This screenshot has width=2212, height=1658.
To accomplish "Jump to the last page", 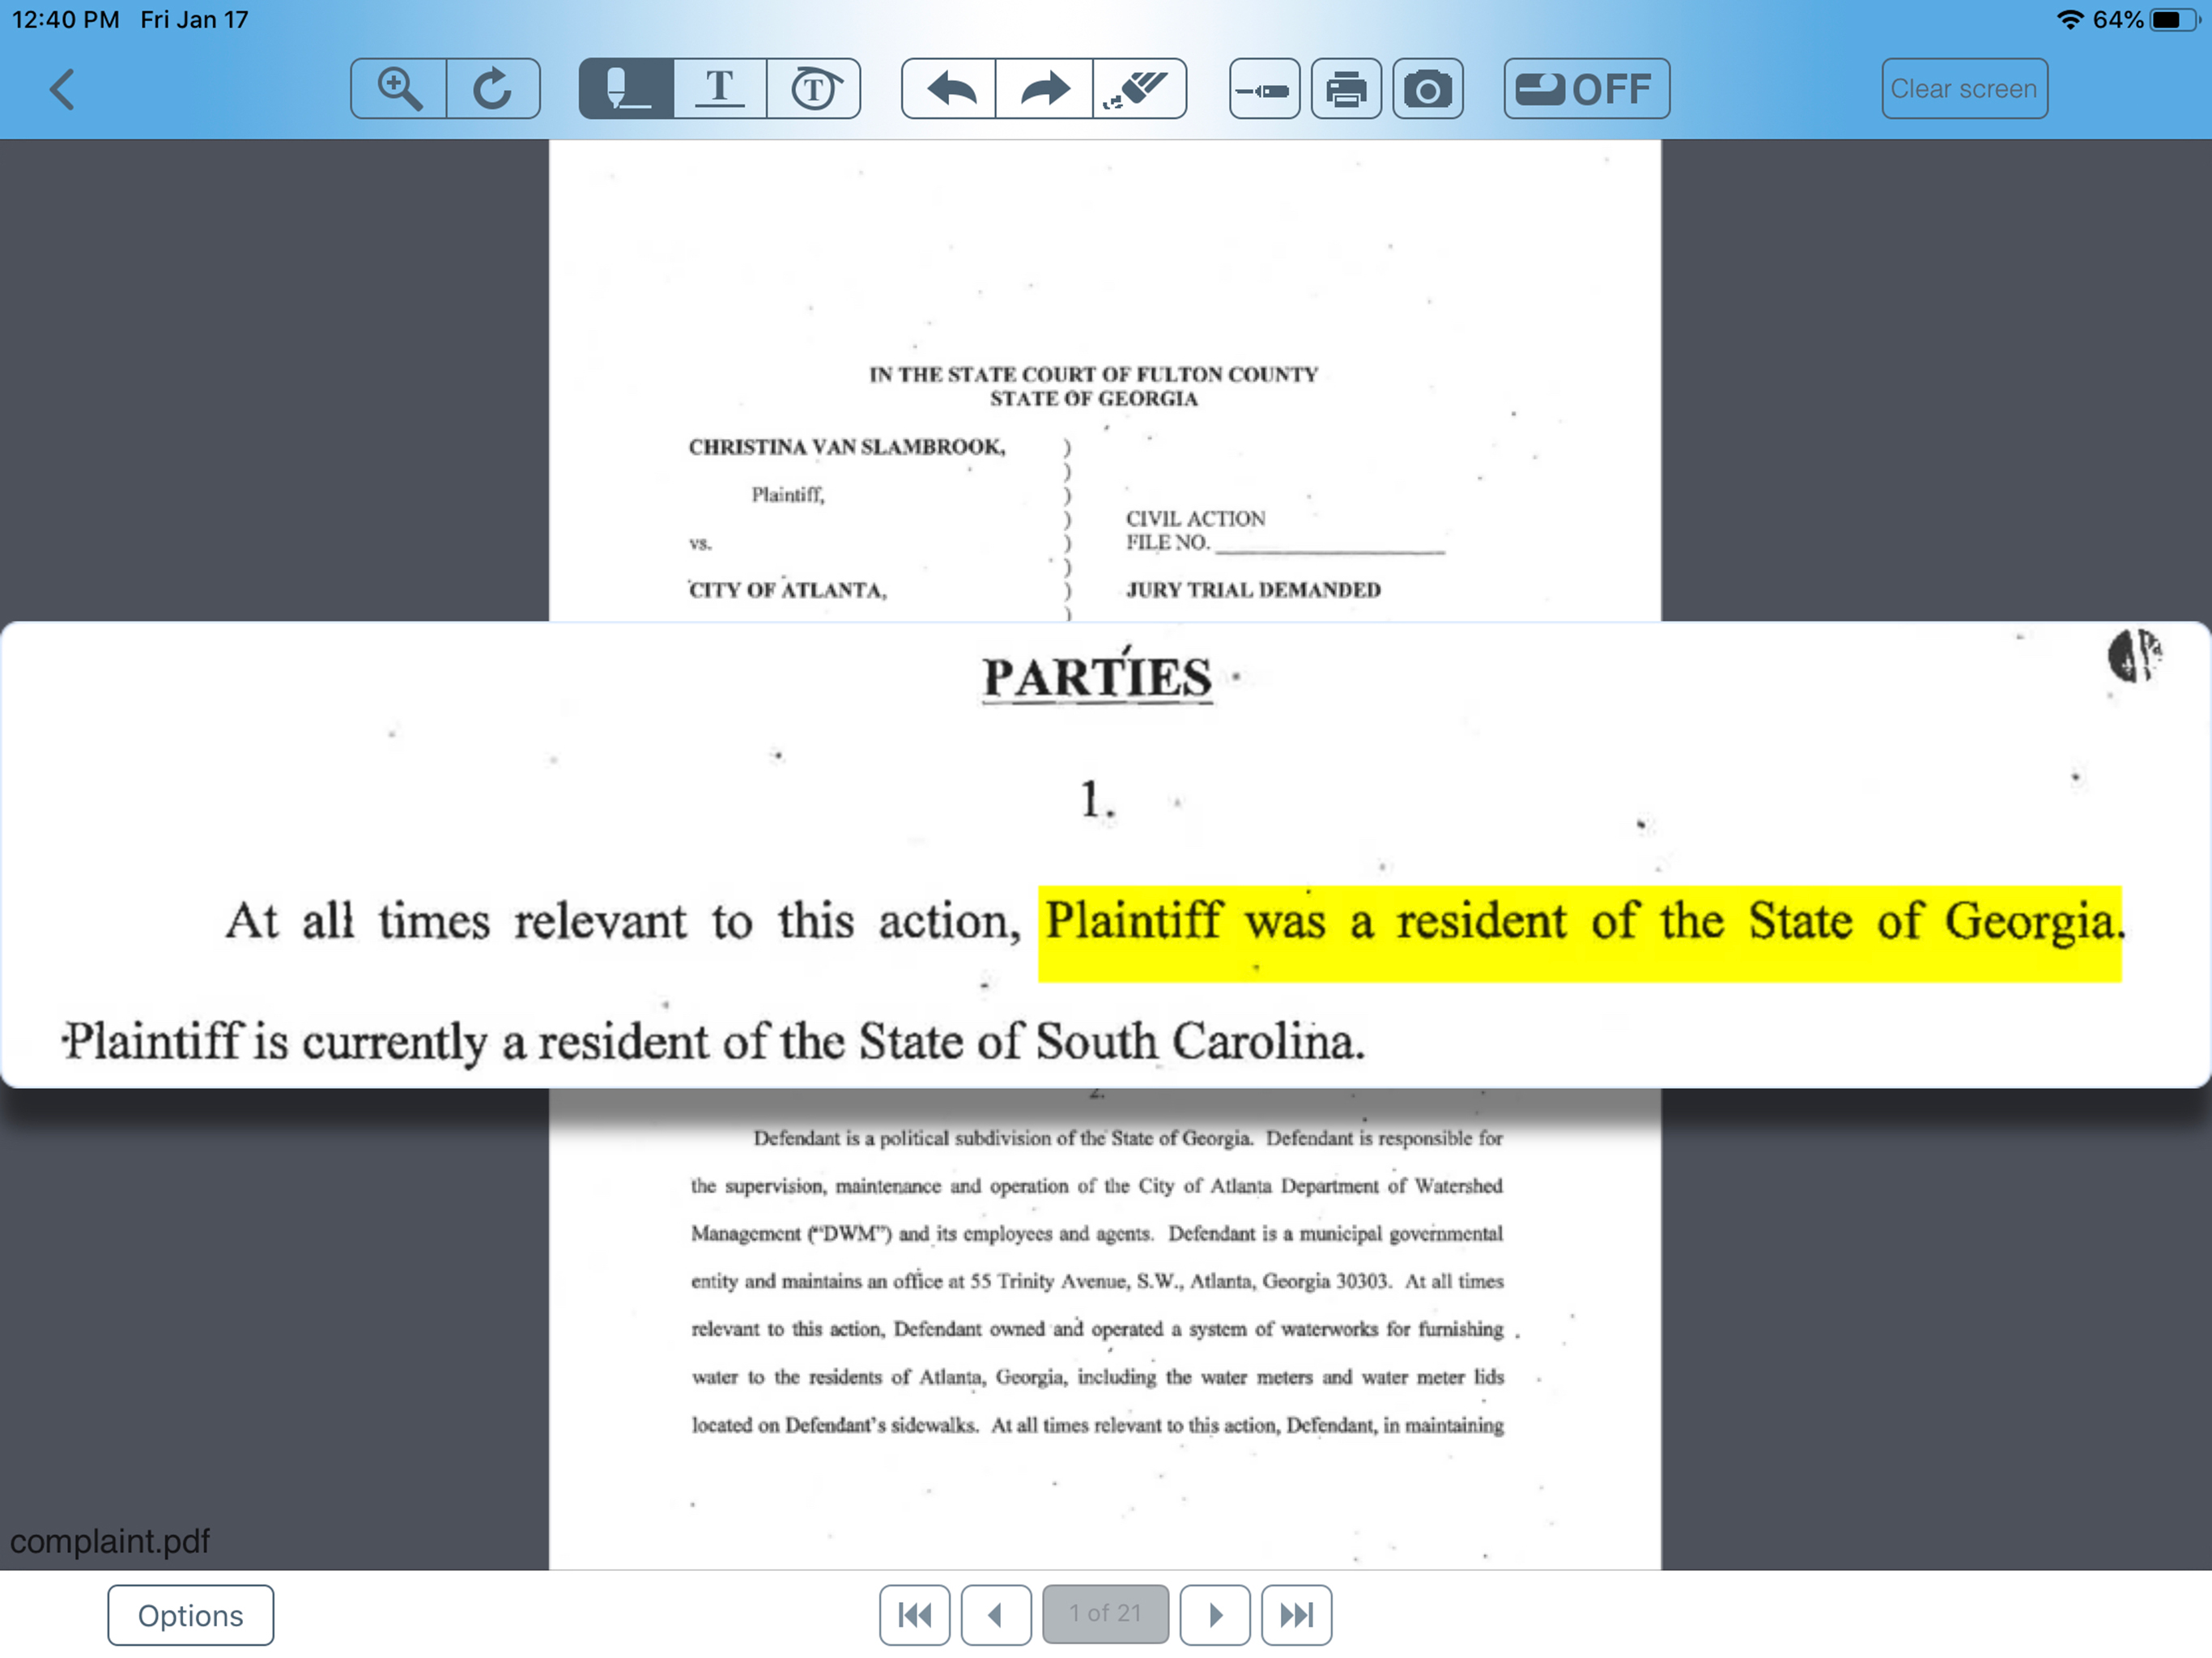I will pos(1296,1615).
